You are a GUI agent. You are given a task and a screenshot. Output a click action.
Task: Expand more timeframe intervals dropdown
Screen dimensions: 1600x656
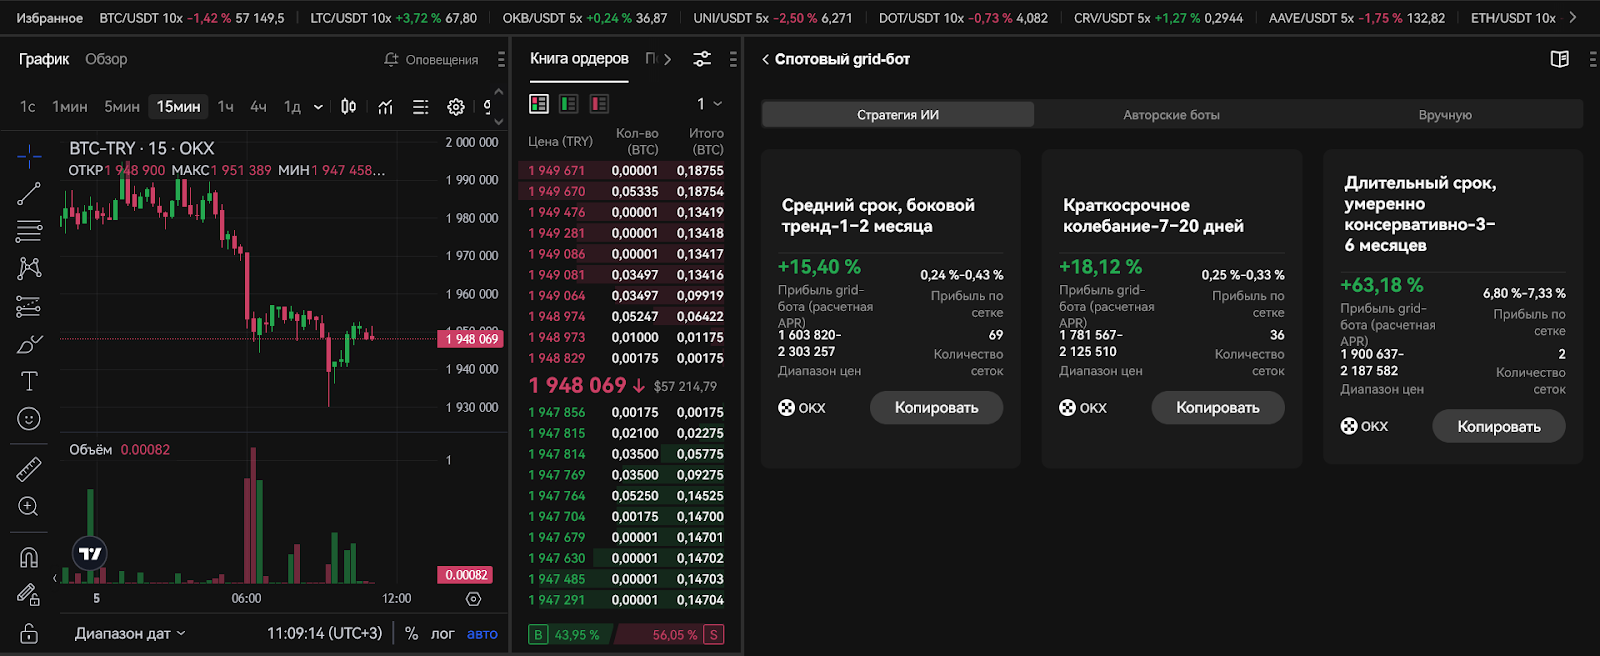coord(318,107)
